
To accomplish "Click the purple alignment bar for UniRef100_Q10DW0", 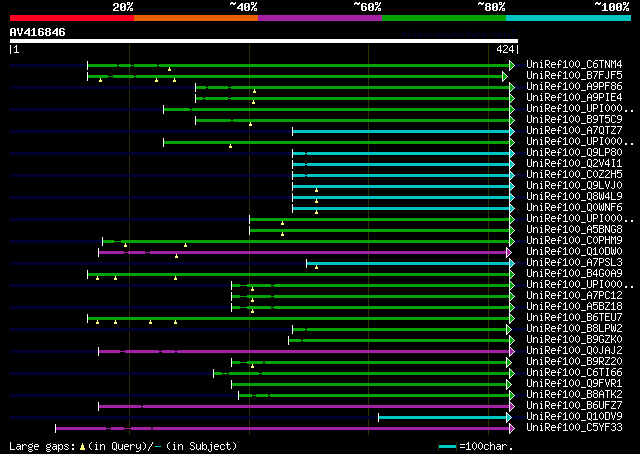I will click(302, 253).
